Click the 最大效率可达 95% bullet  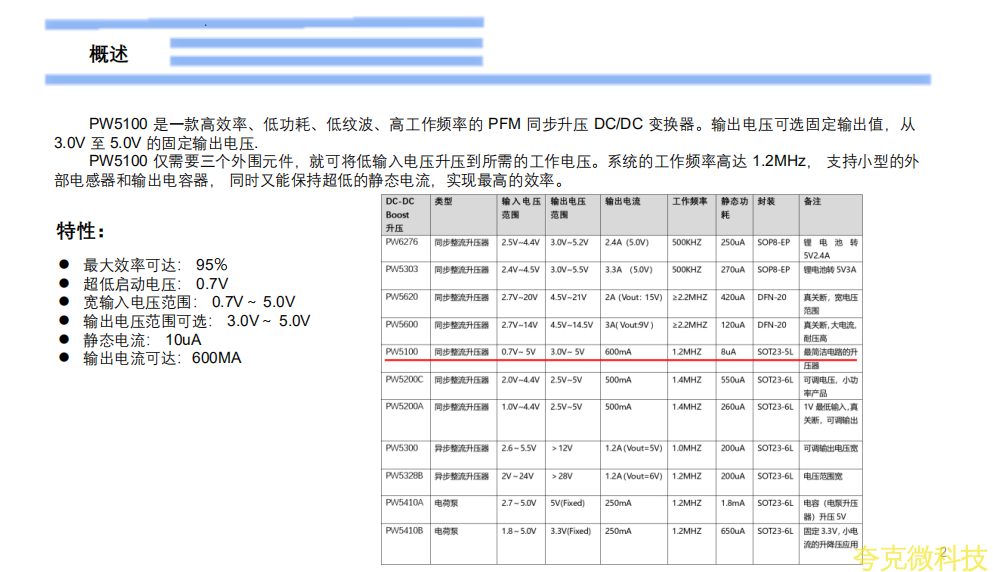click(155, 265)
